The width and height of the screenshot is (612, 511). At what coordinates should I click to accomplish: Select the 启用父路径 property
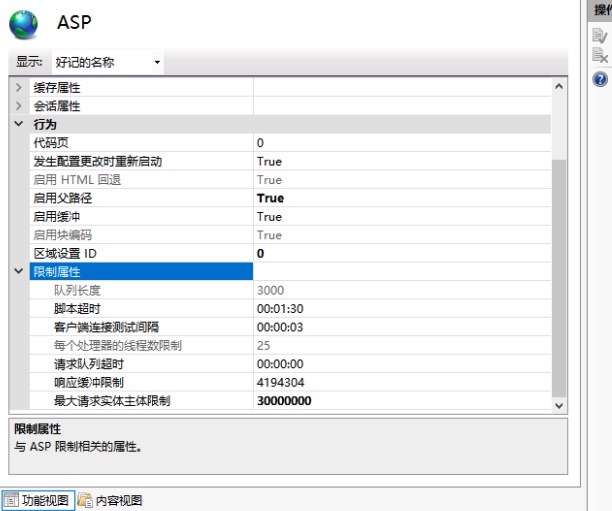(290, 198)
